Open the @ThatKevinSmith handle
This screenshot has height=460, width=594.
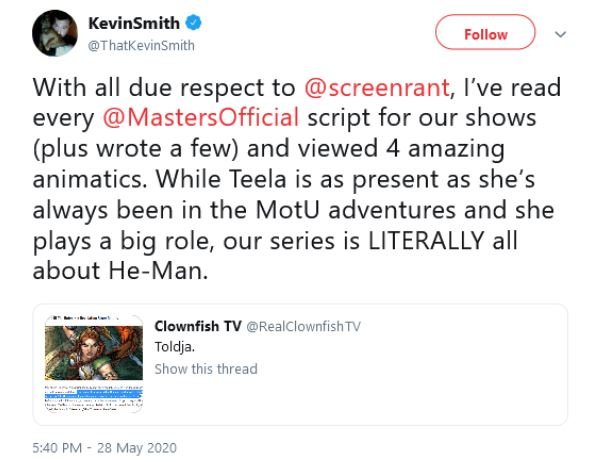tap(141, 45)
